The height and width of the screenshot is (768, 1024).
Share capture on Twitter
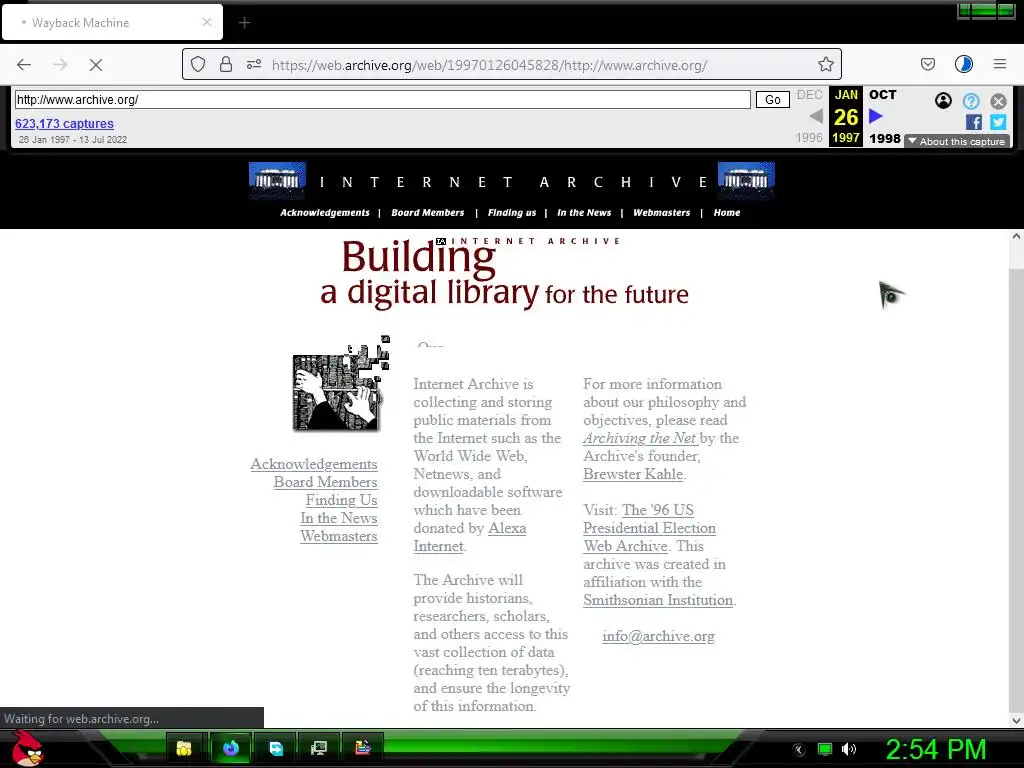coord(998,122)
